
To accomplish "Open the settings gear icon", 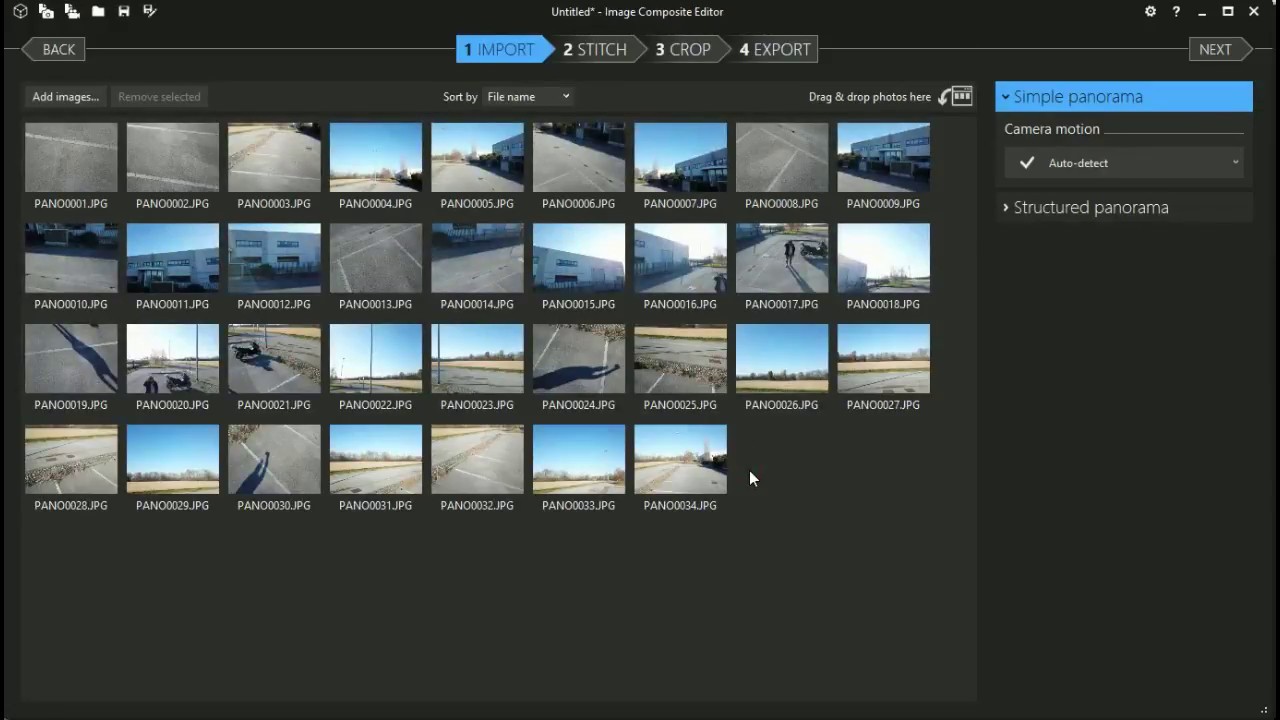I will click(x=1150, y=11).
